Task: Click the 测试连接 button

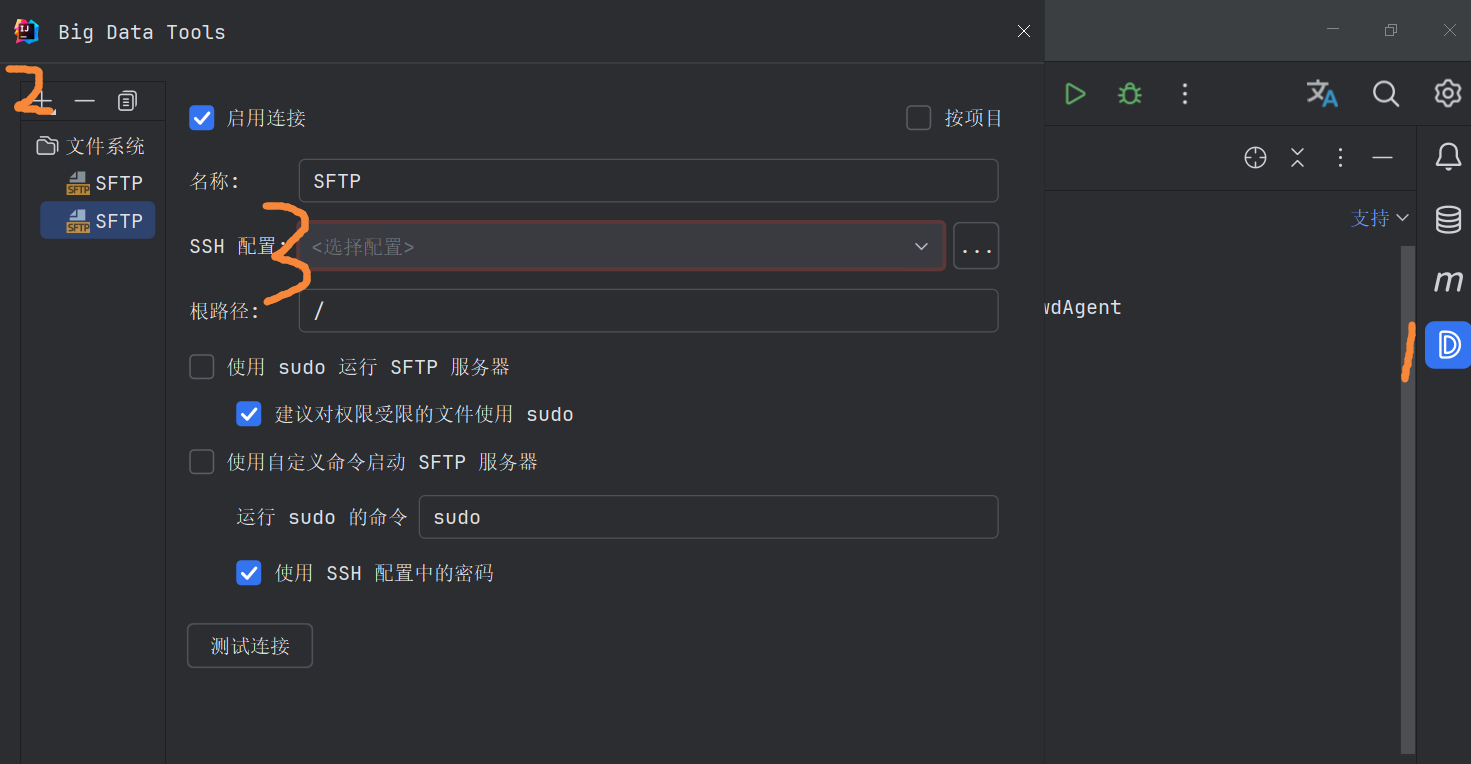Action: click(250, 646)
